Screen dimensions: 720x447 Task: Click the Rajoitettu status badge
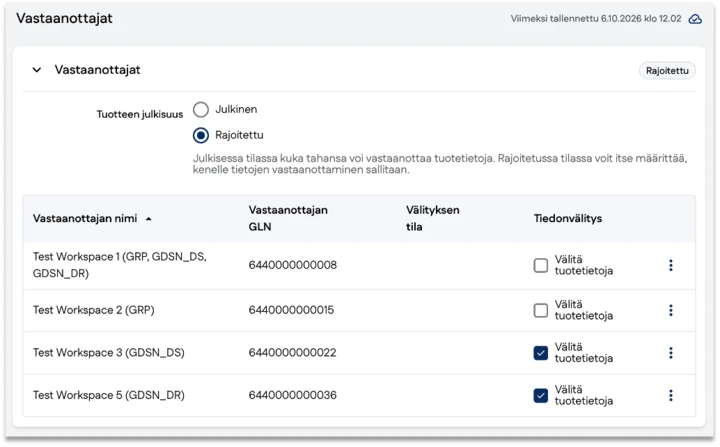coord(667,70)
